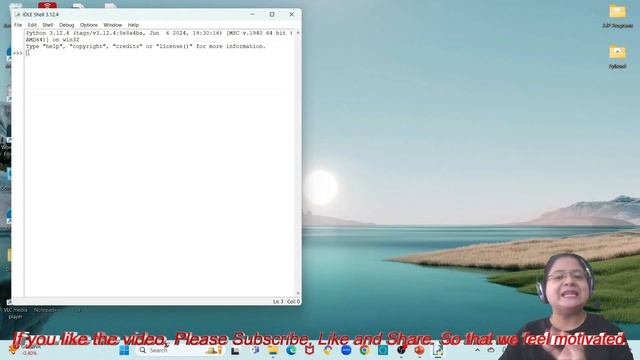Image resolution: width=640 pixels, height=360 pixels.
Task: Click the Python IDLE icon on the taskbar
Action: tap(438, 350)
